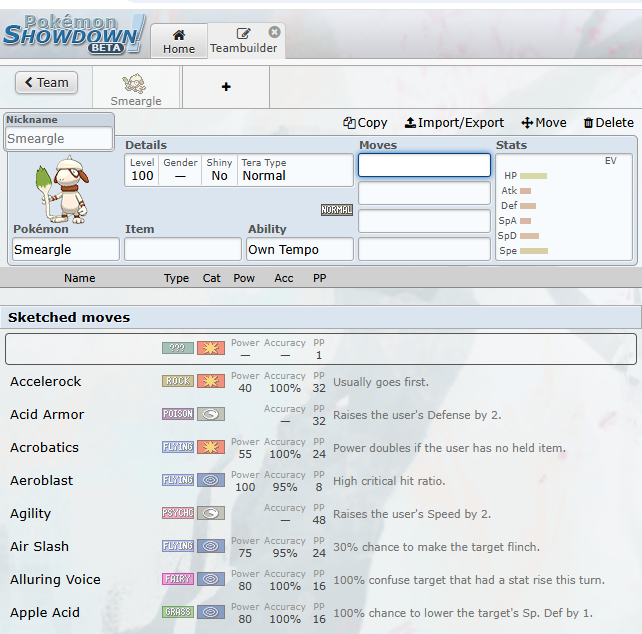The height and width of the screenshot is (634, 642).
Task: Click the Fairy type icon for Alluring Voice
Action: pos(178,579)
